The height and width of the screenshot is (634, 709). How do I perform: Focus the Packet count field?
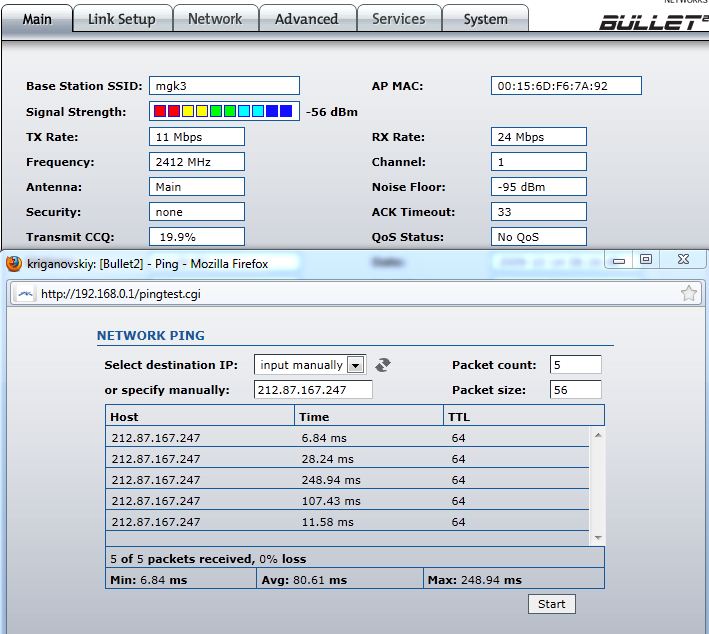[575, 365]
